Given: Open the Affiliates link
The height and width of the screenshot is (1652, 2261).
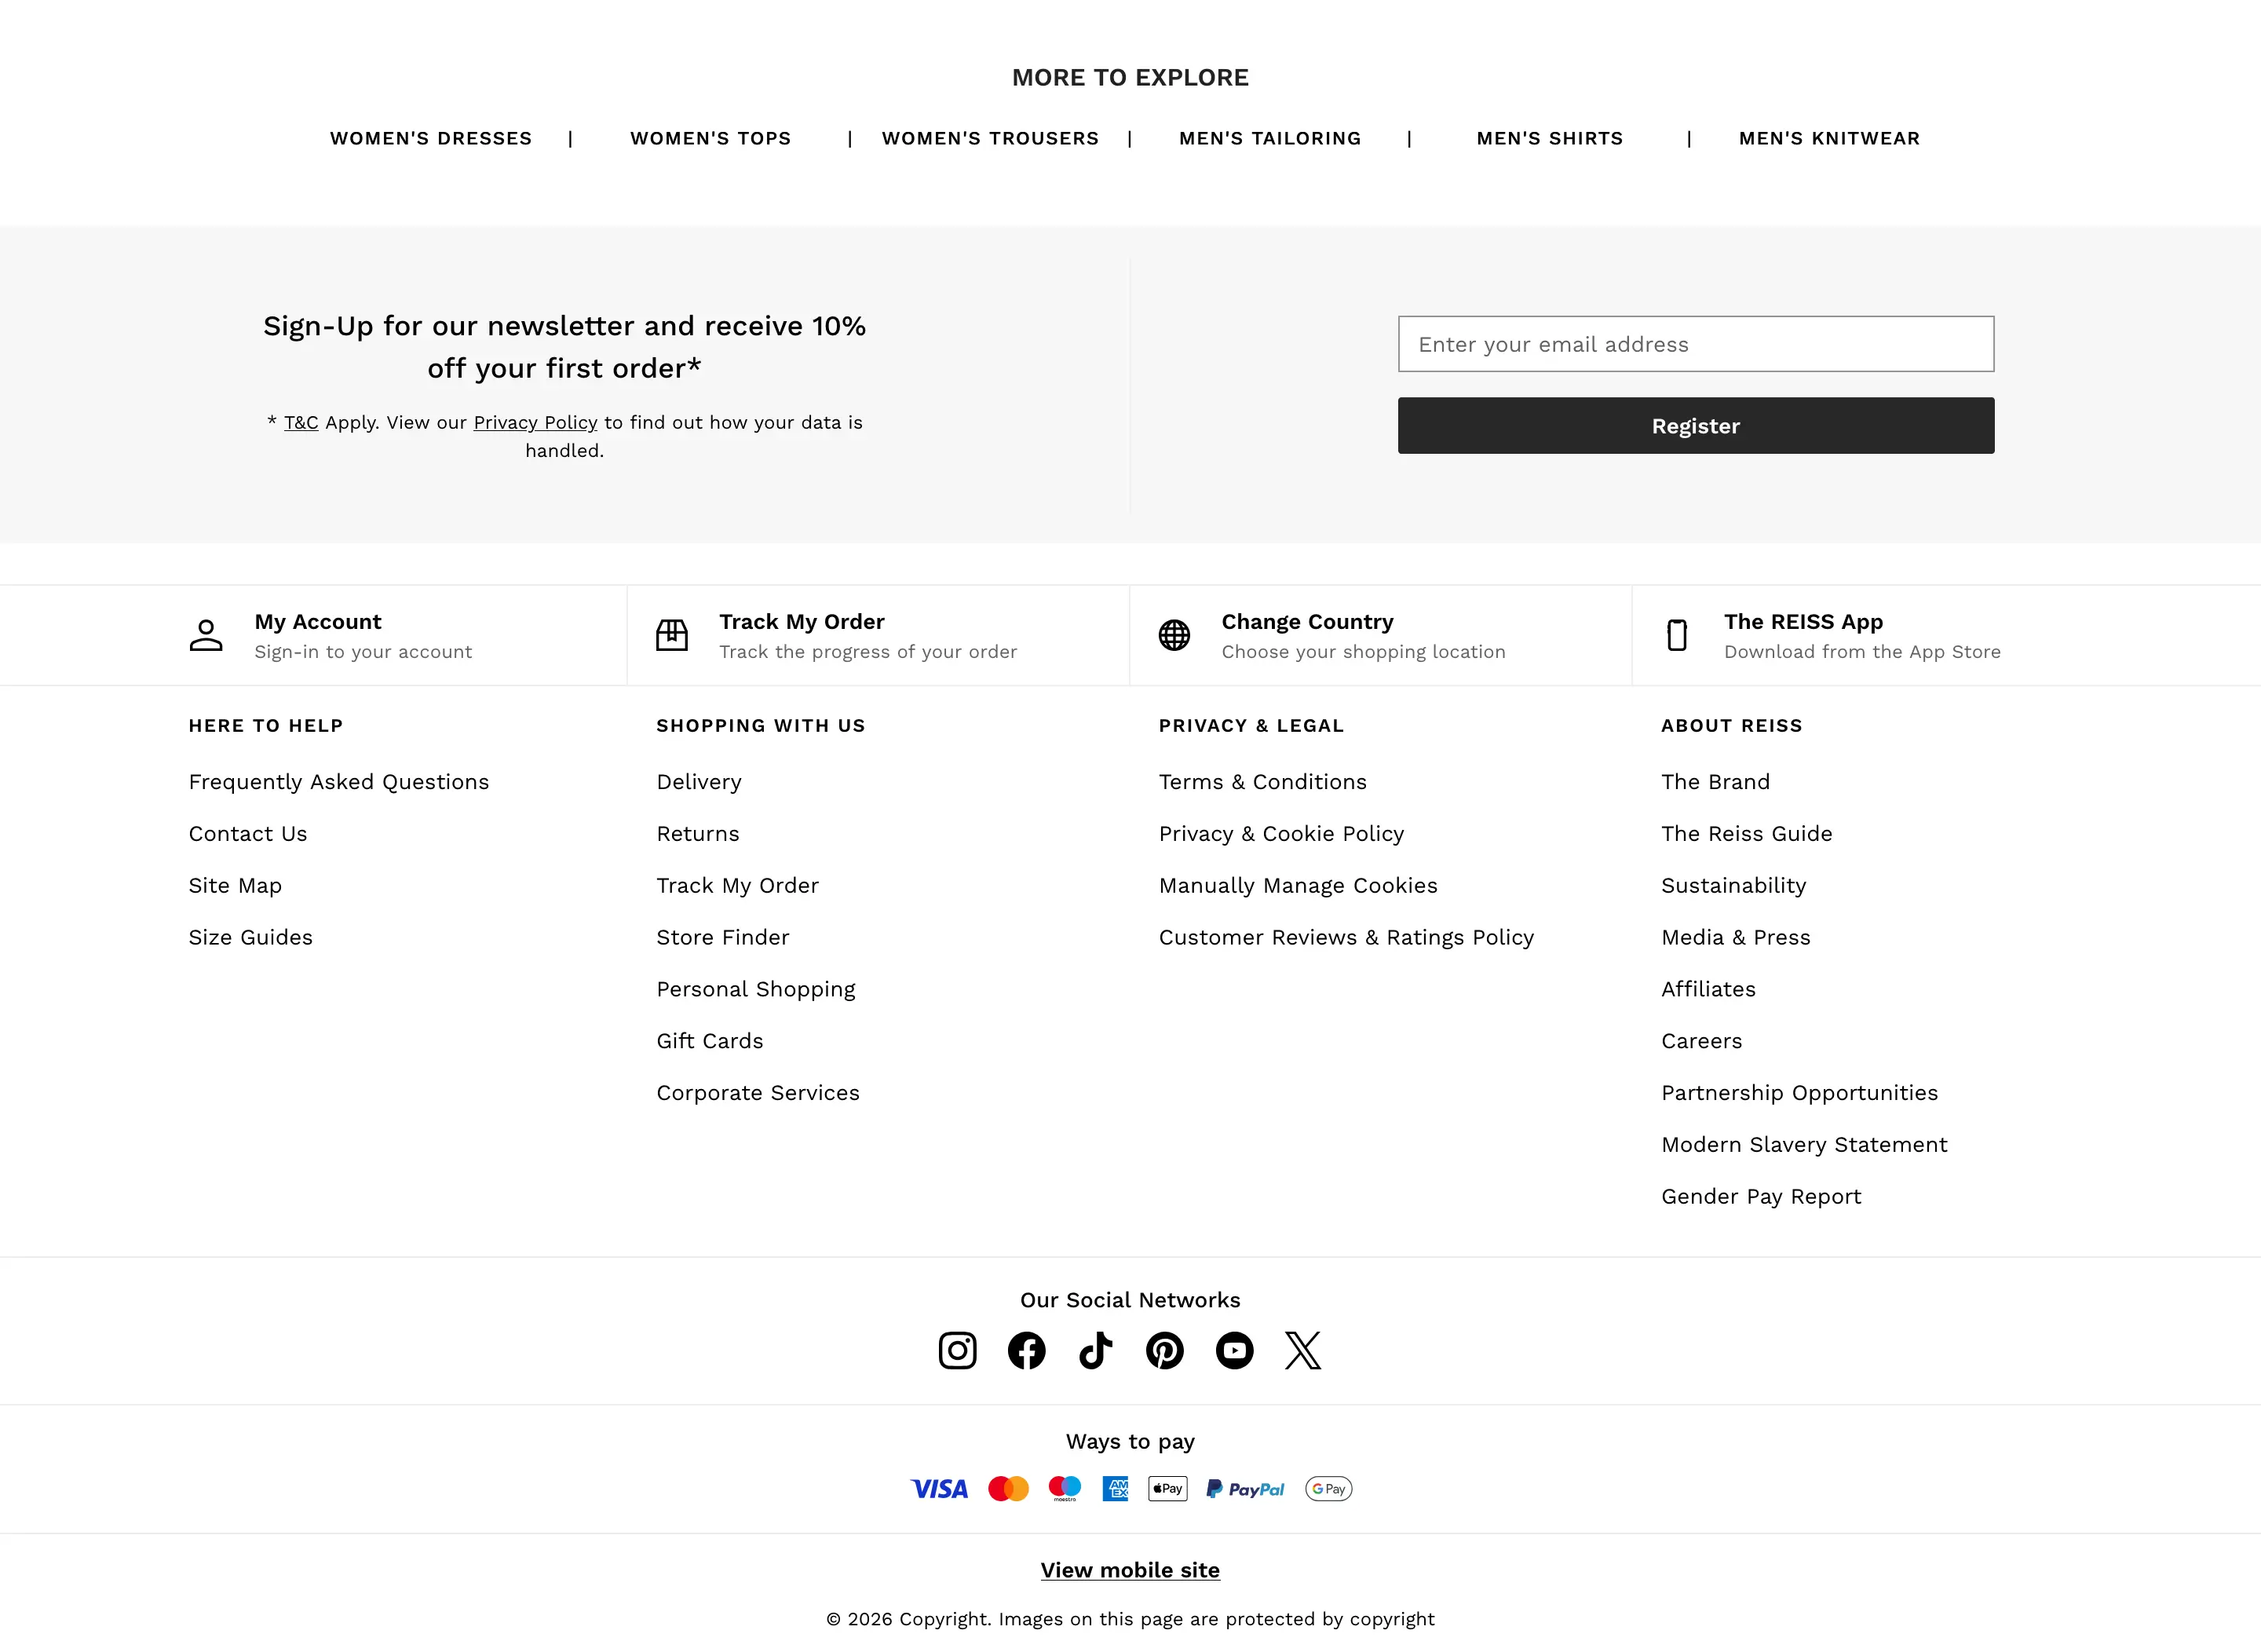Looking at the screenshot, I should 1709,990.
